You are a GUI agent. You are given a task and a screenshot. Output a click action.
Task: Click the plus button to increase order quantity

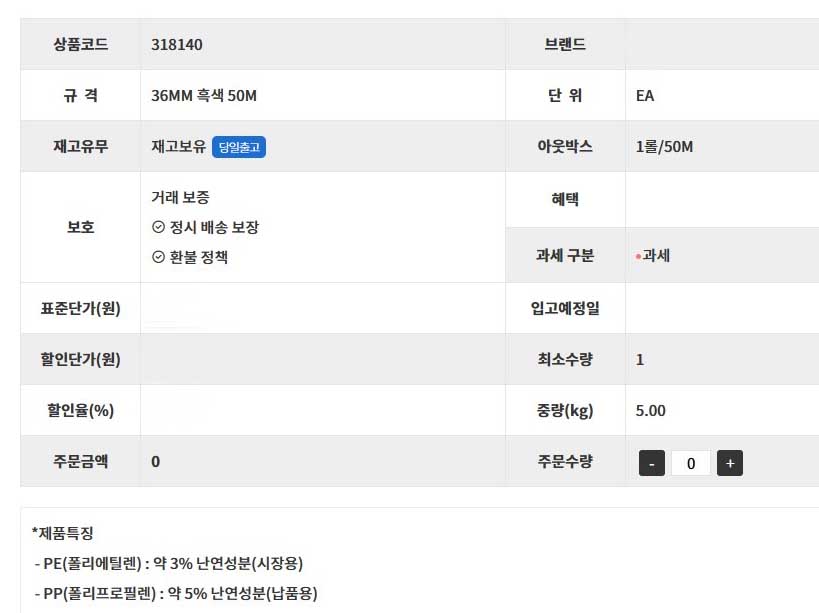pyautogui.click(x=730, y=463)
